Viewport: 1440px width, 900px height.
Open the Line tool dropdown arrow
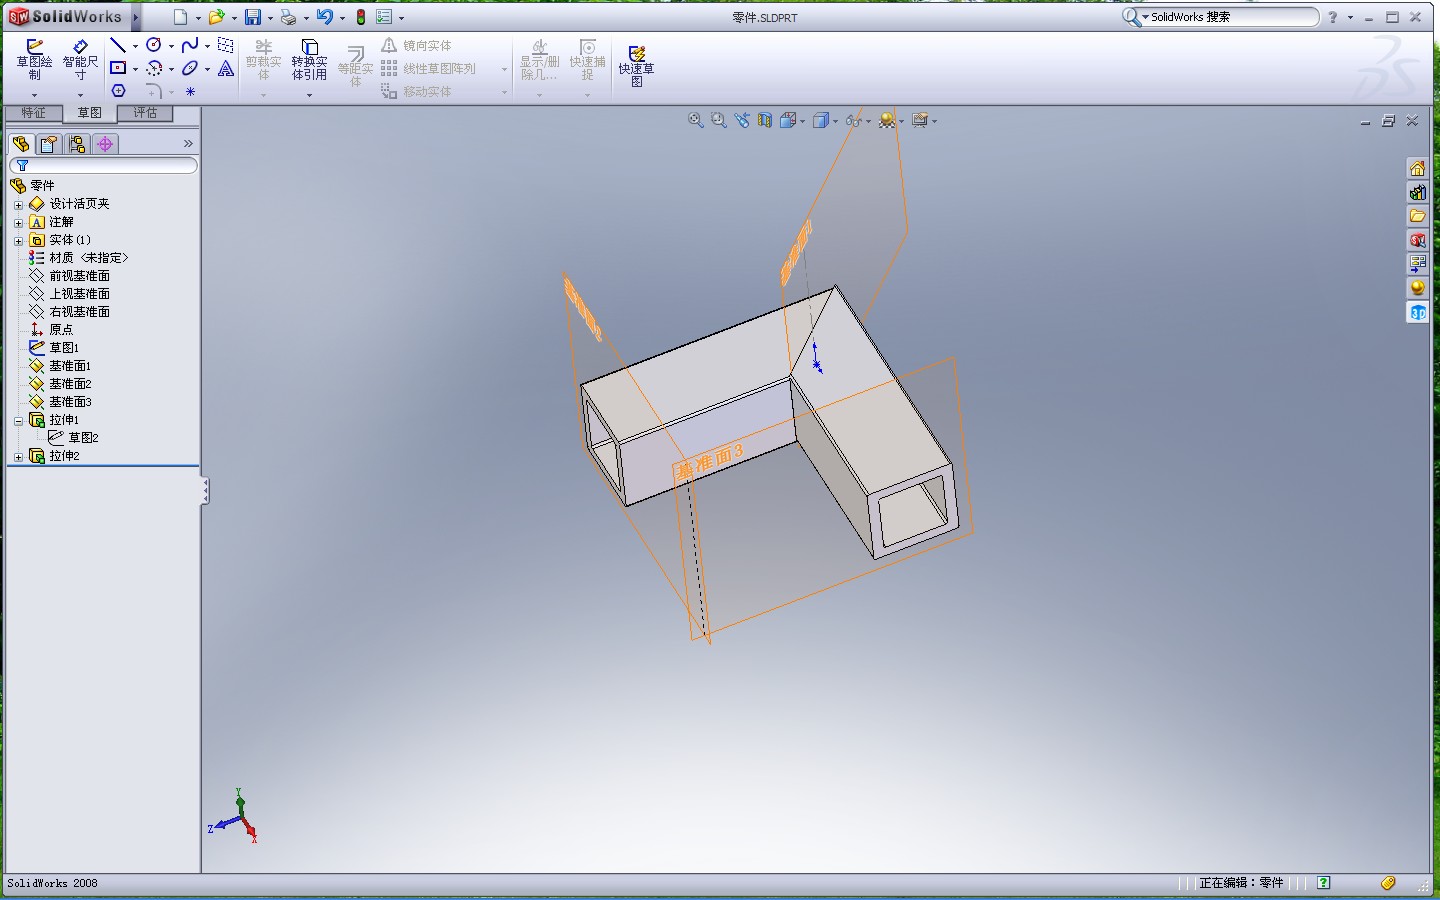135,46
